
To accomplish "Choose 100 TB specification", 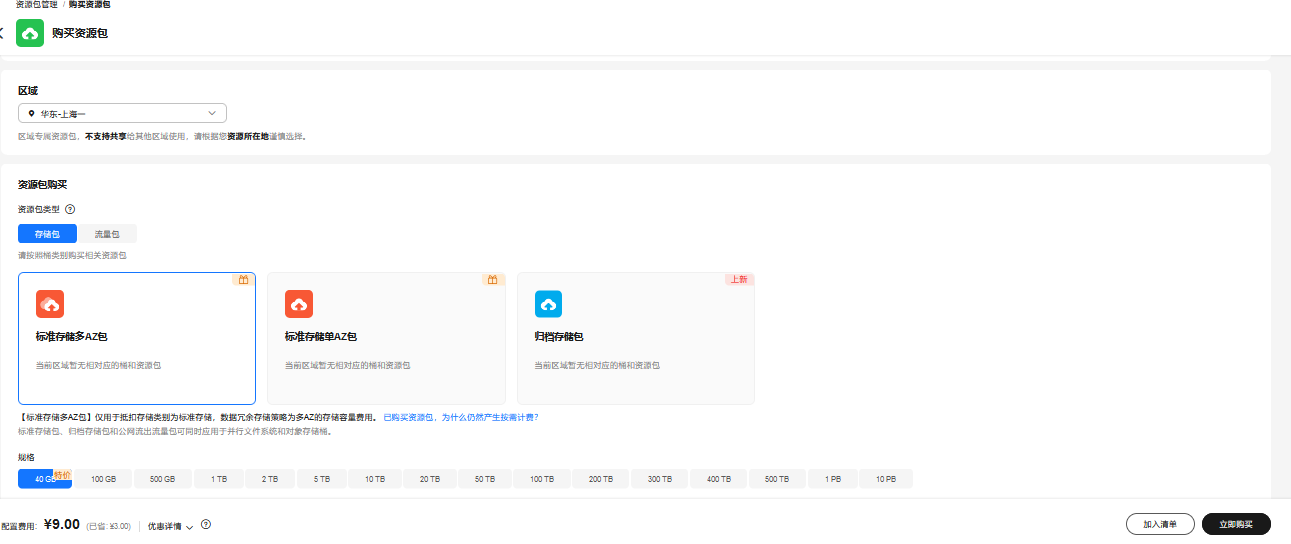I will point(542,480).
